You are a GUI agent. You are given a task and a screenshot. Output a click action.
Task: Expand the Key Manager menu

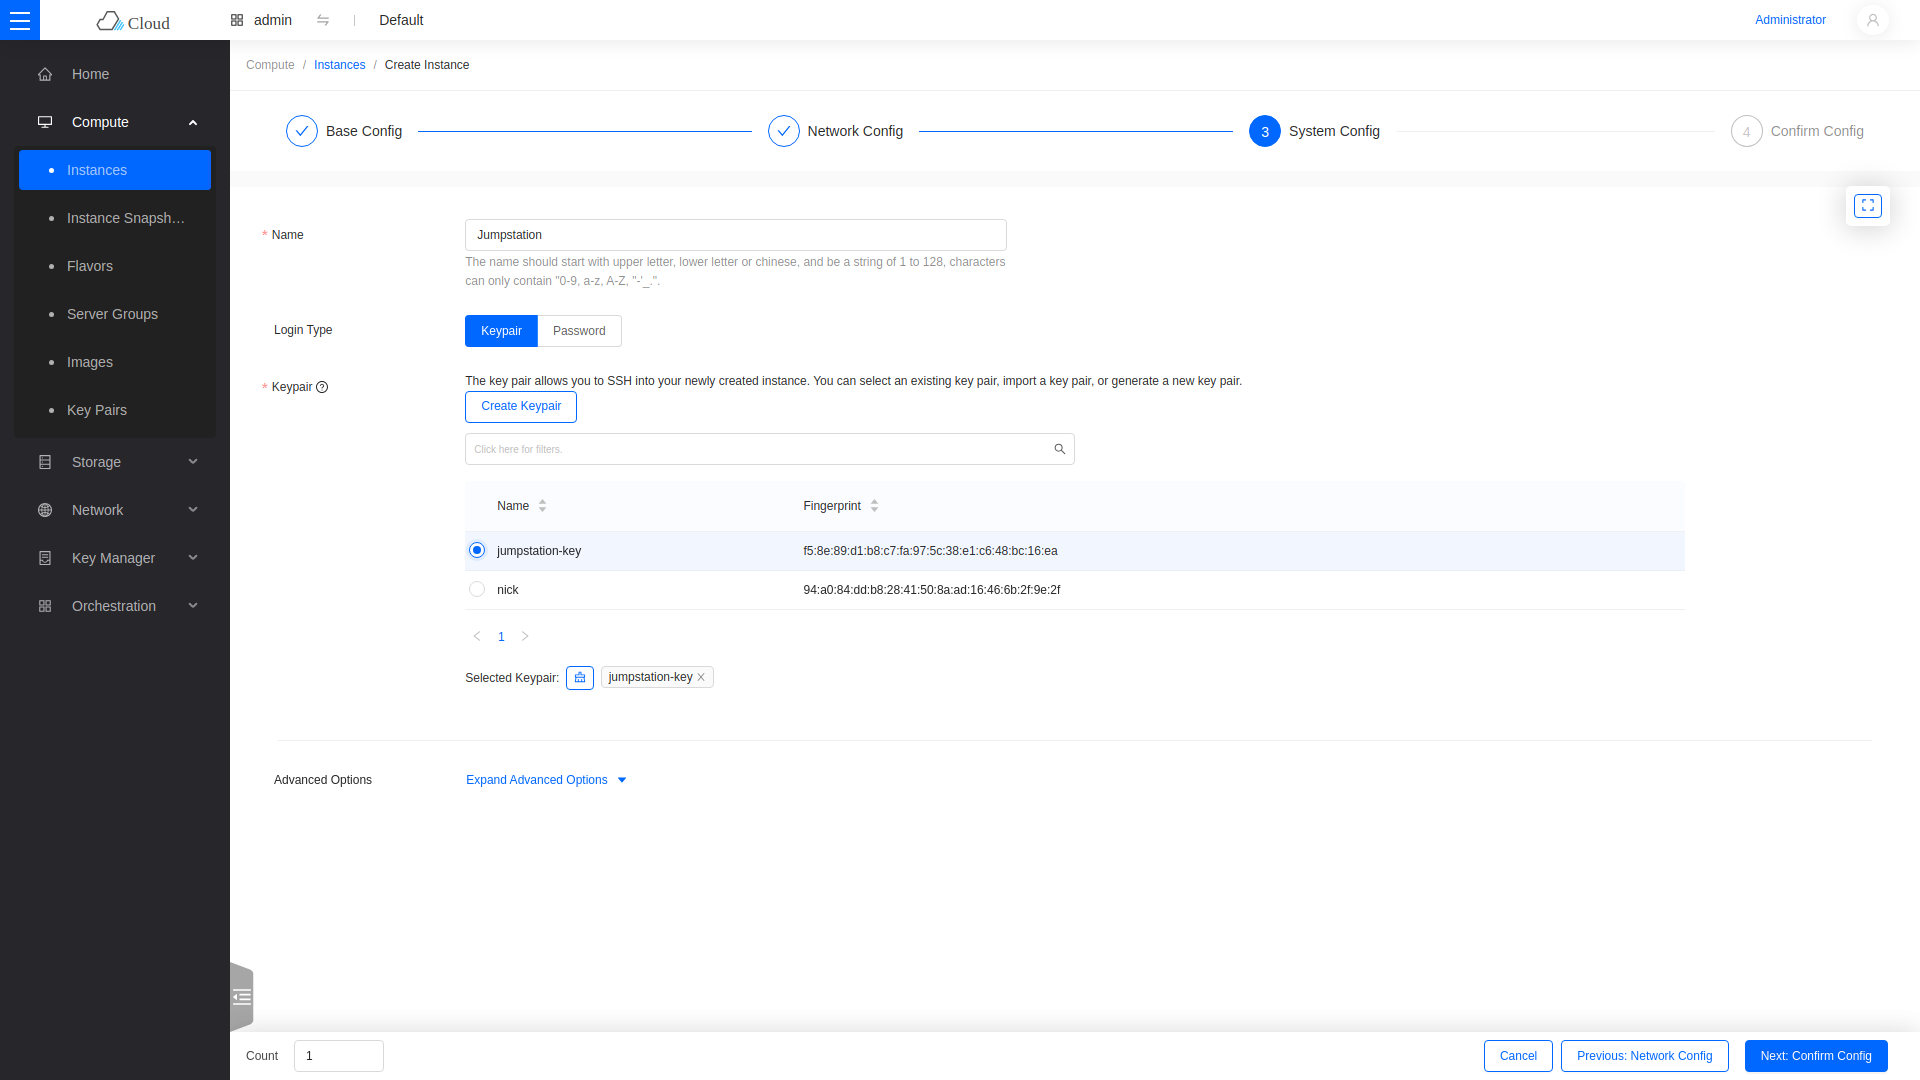pos(115,558)
